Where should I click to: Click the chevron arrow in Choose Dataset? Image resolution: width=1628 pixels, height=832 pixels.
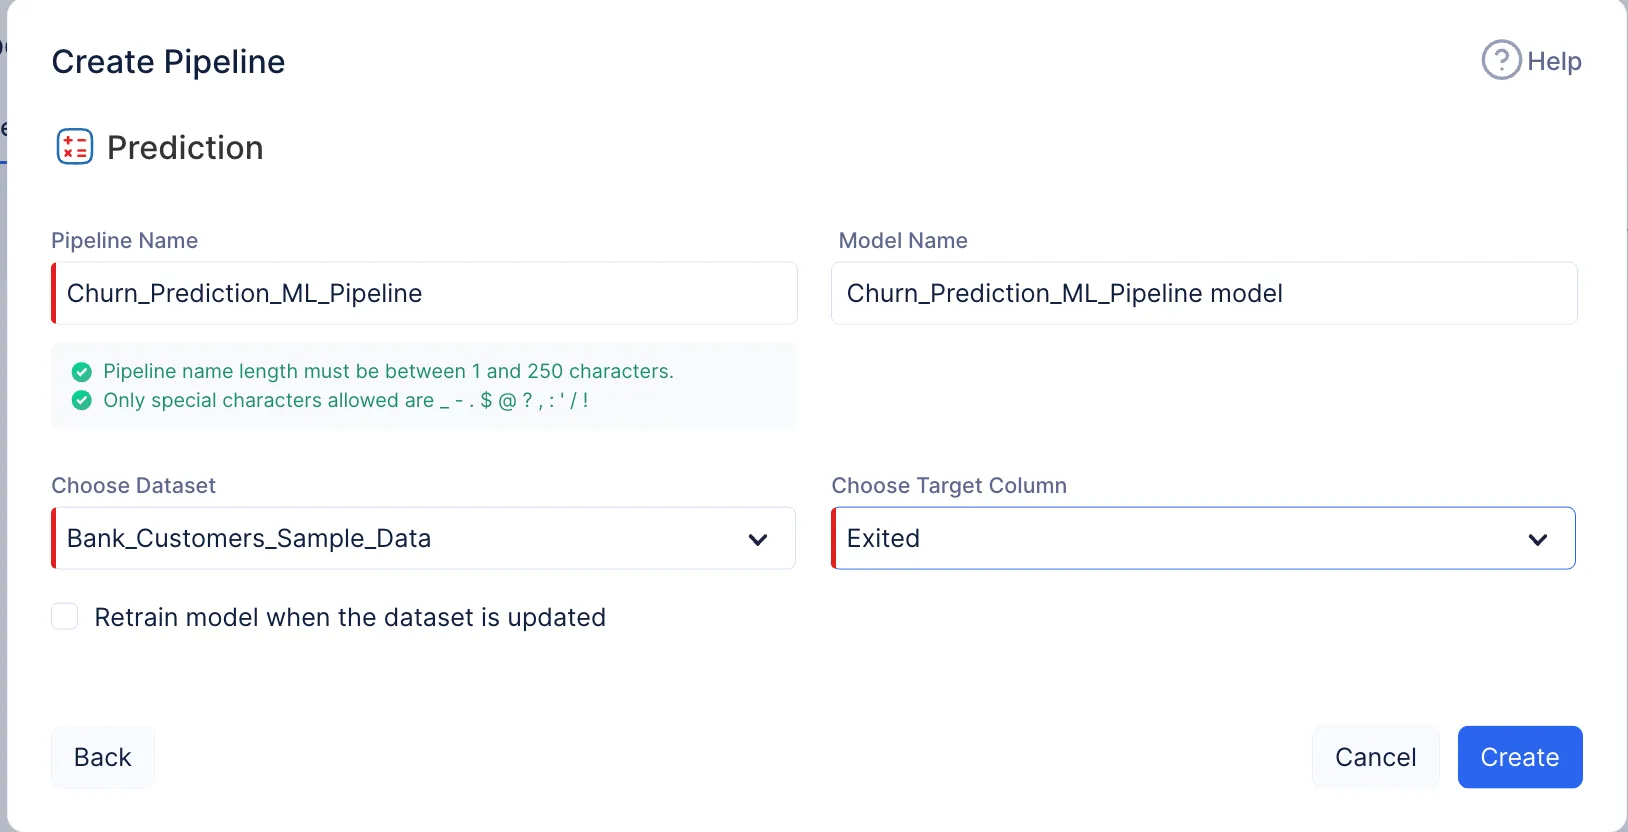[x=757, y=539]
